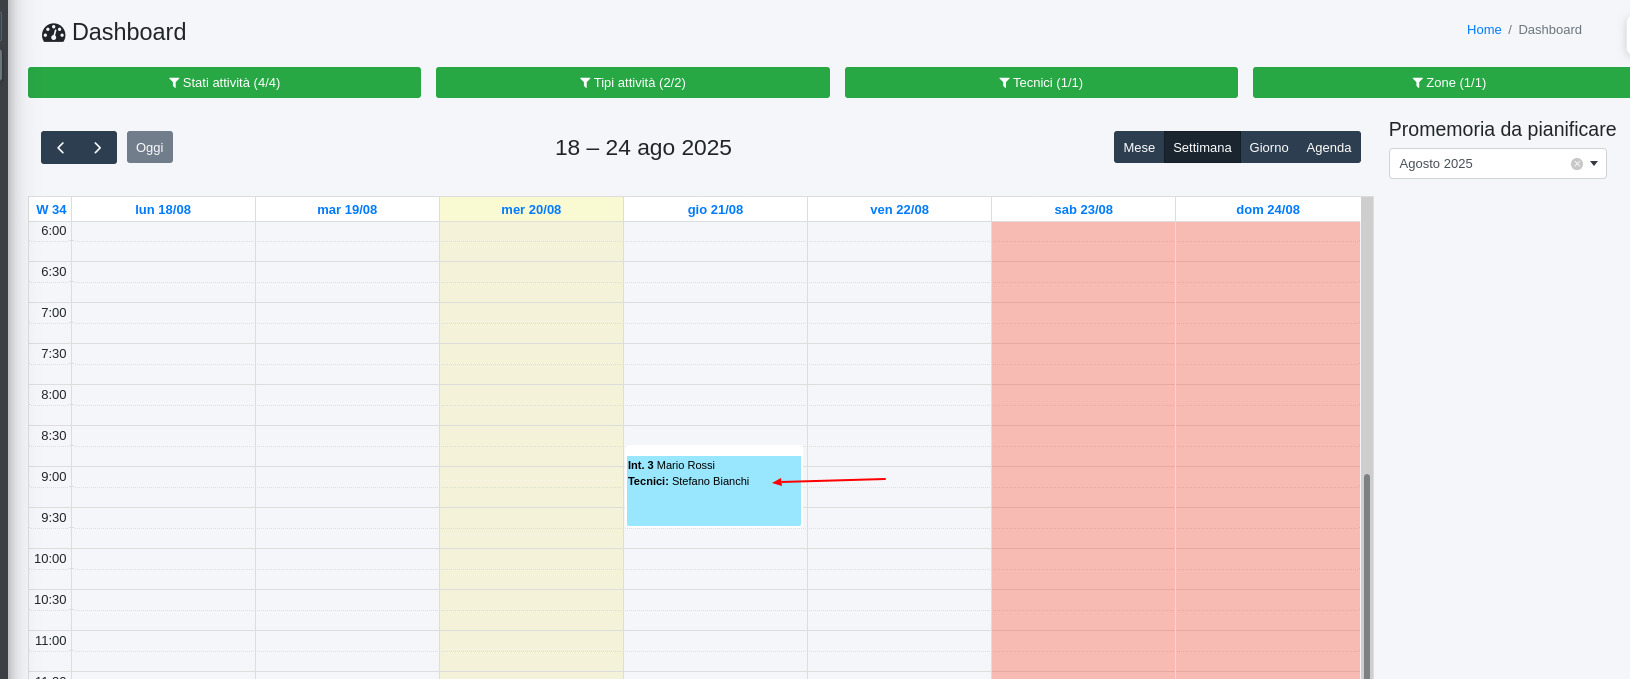Open week number W 34
1630x679 pixels.
coord(51,210)
